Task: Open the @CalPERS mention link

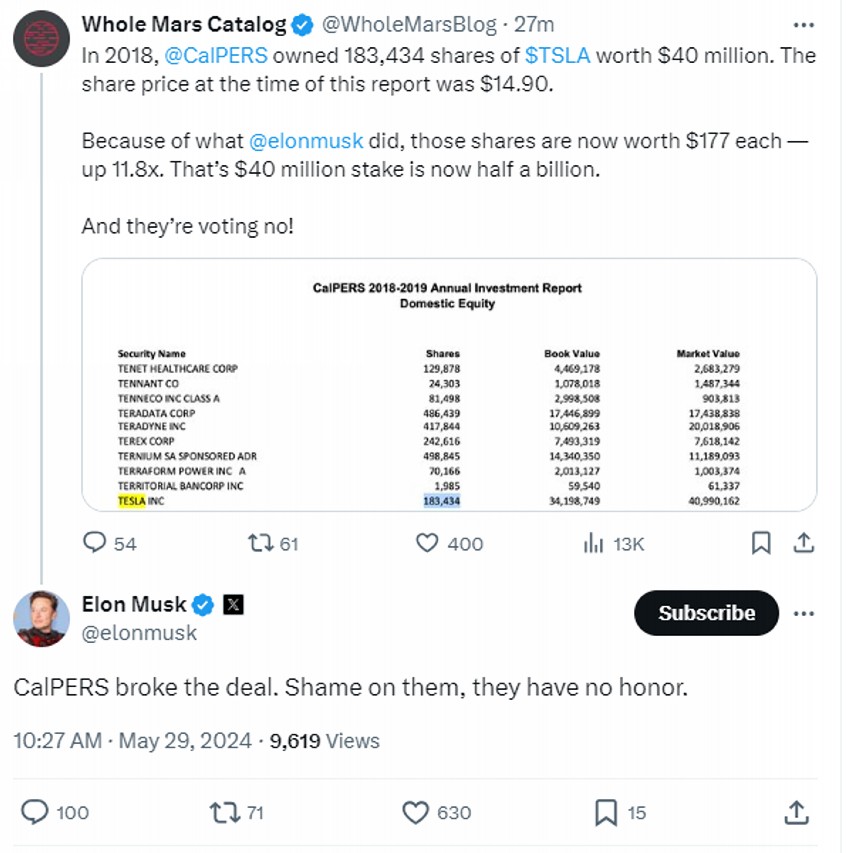Action: coord(217,56)
